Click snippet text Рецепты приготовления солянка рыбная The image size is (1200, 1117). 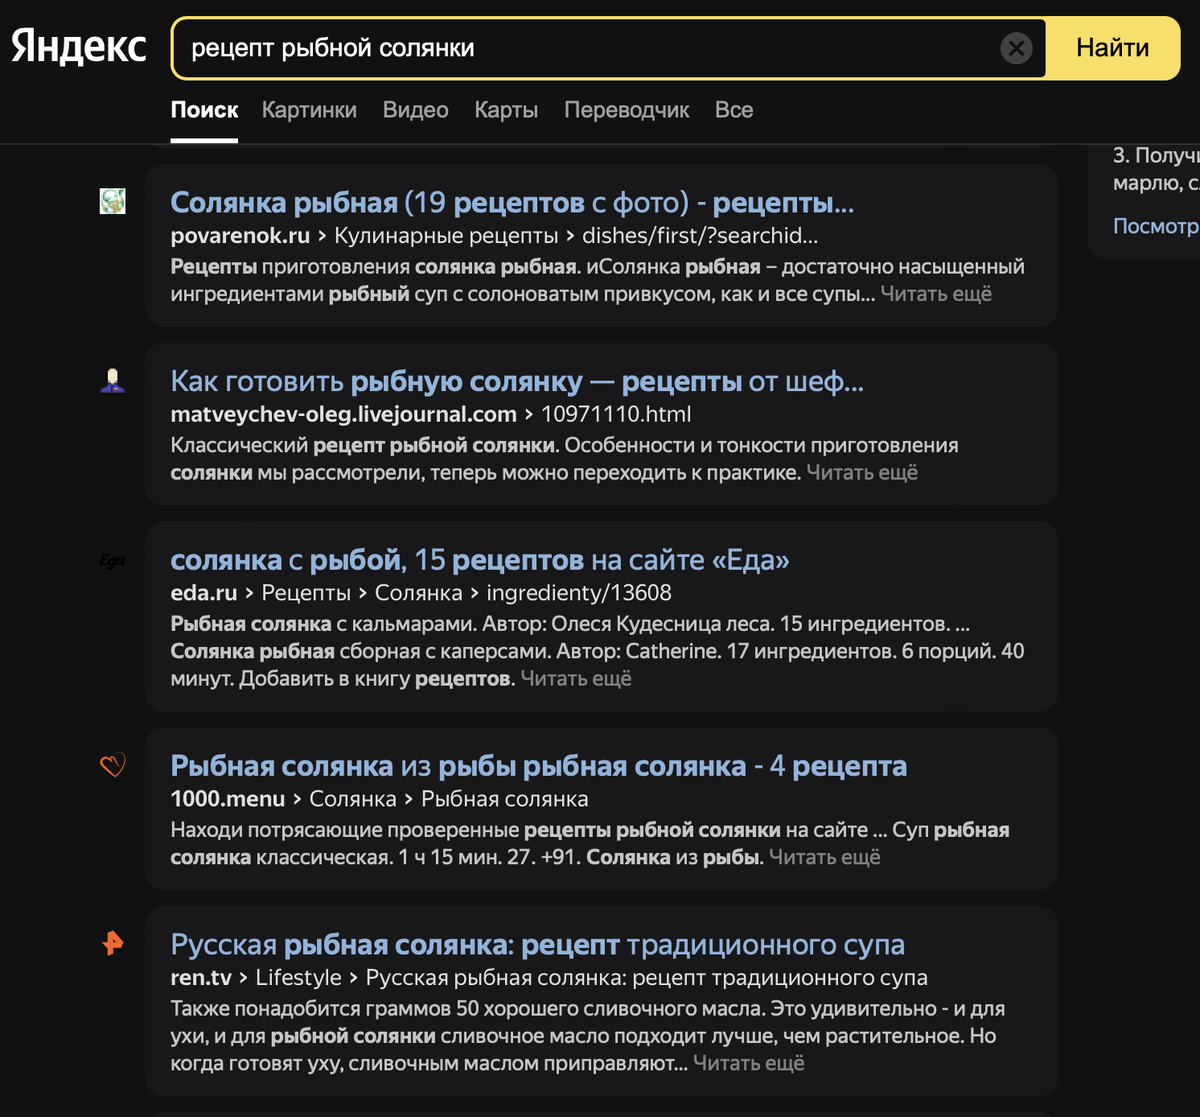click(x=375, y=267)
